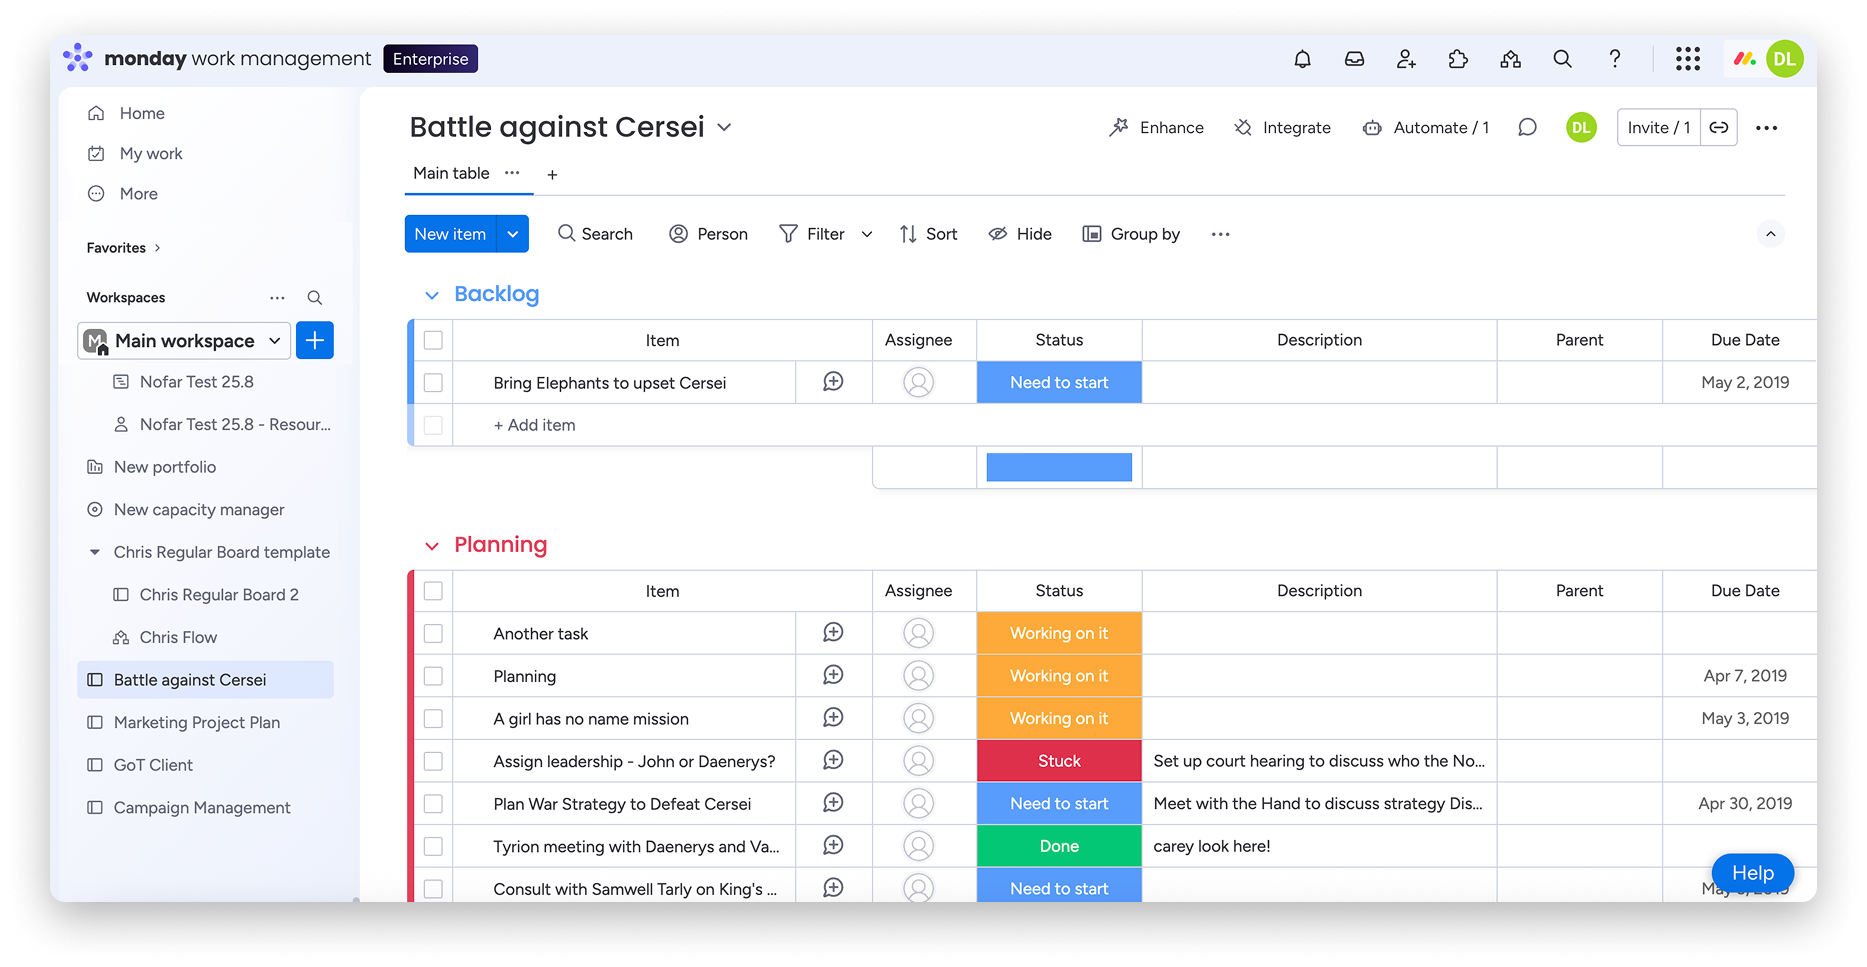This screenshot has width=1867, height=967.
Task: Search workspaces with sidebar magnifier
Action: pyautogui.click(x=314, y=298)
